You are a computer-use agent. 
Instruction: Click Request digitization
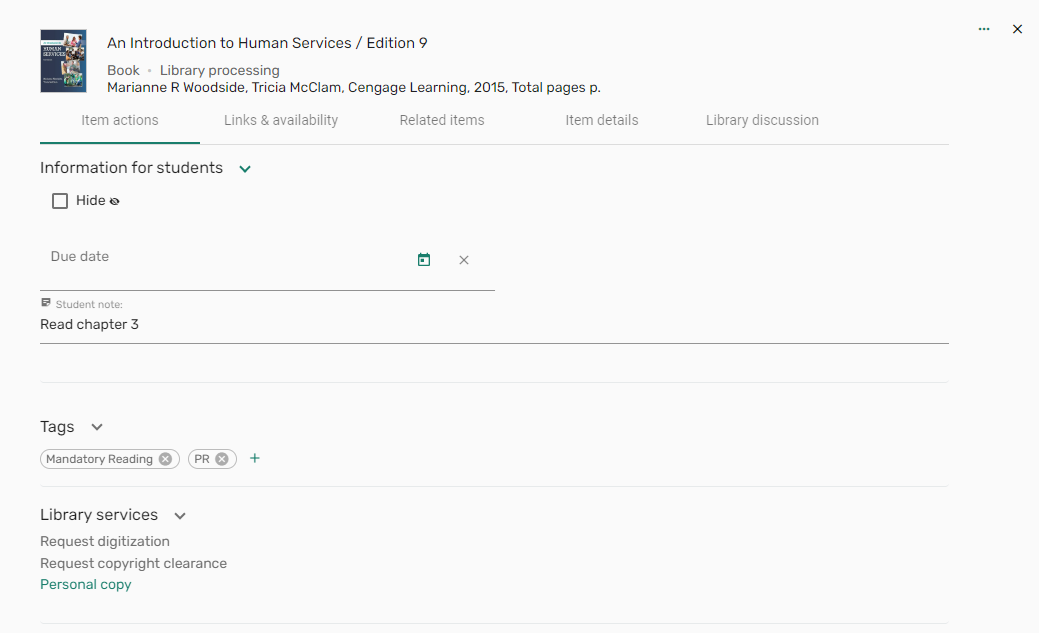tap(105, 542)
